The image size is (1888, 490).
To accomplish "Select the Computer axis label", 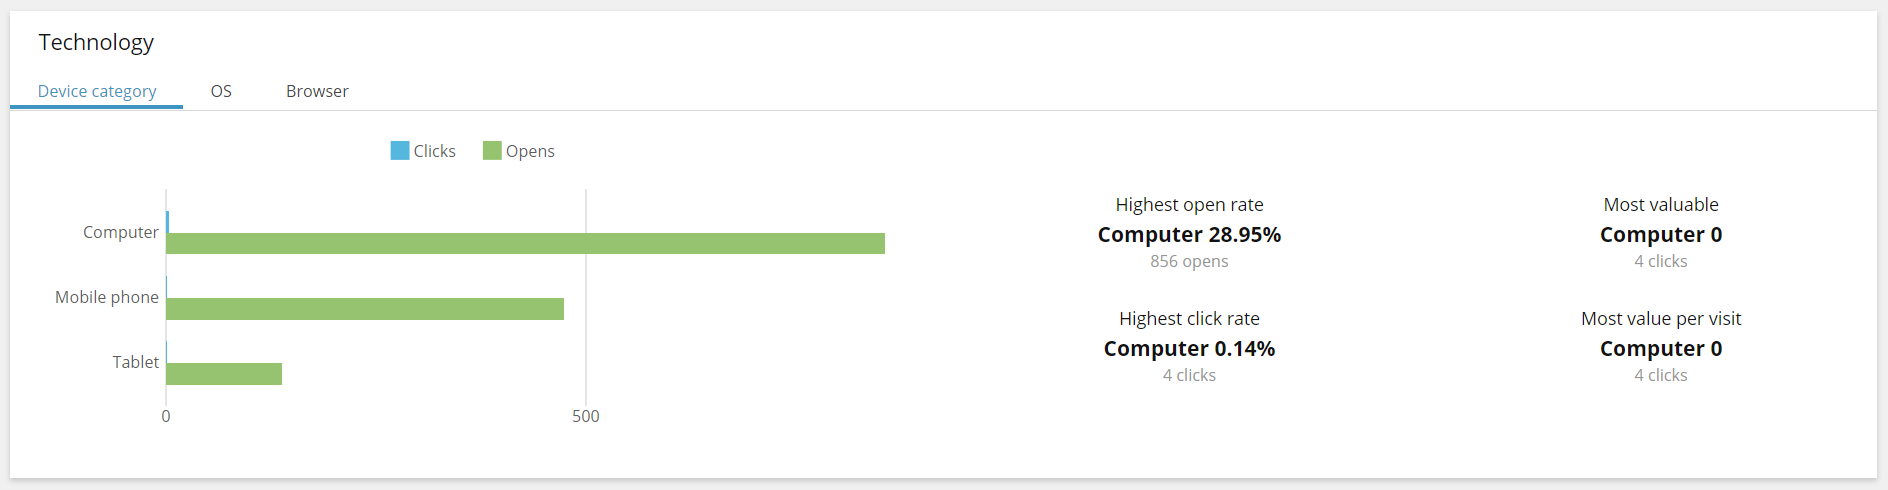I will coord(121,232).
